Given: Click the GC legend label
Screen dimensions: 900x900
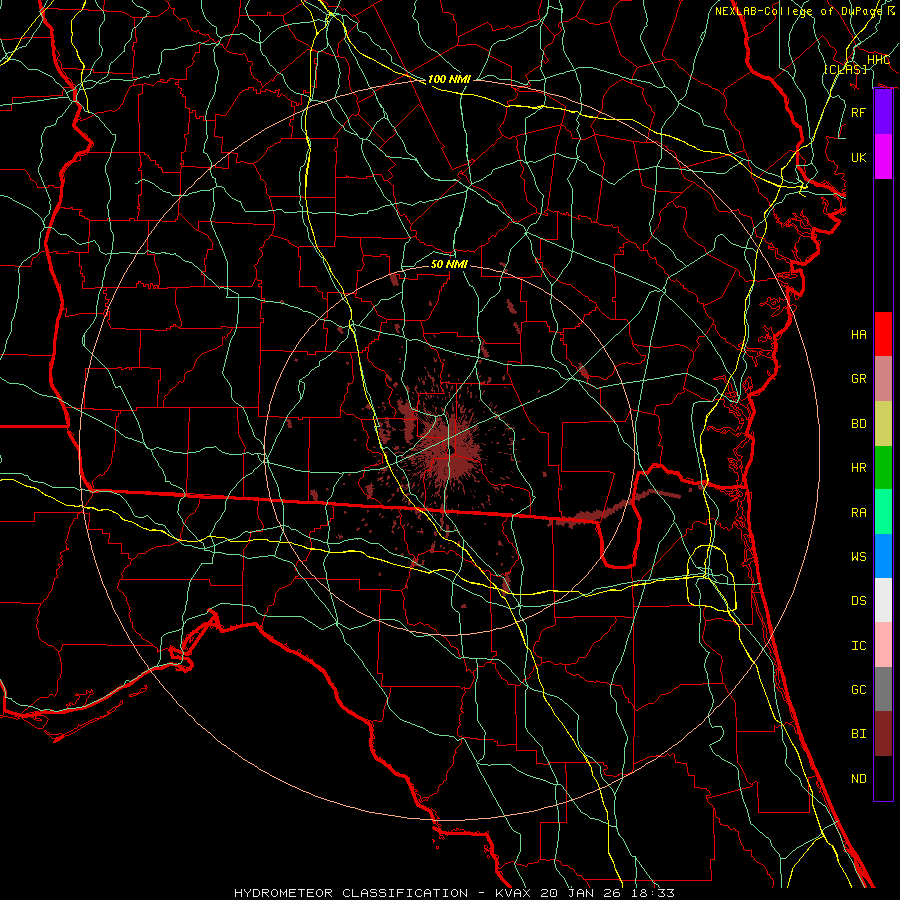Looking at the screenshot, I should (859, 690).
